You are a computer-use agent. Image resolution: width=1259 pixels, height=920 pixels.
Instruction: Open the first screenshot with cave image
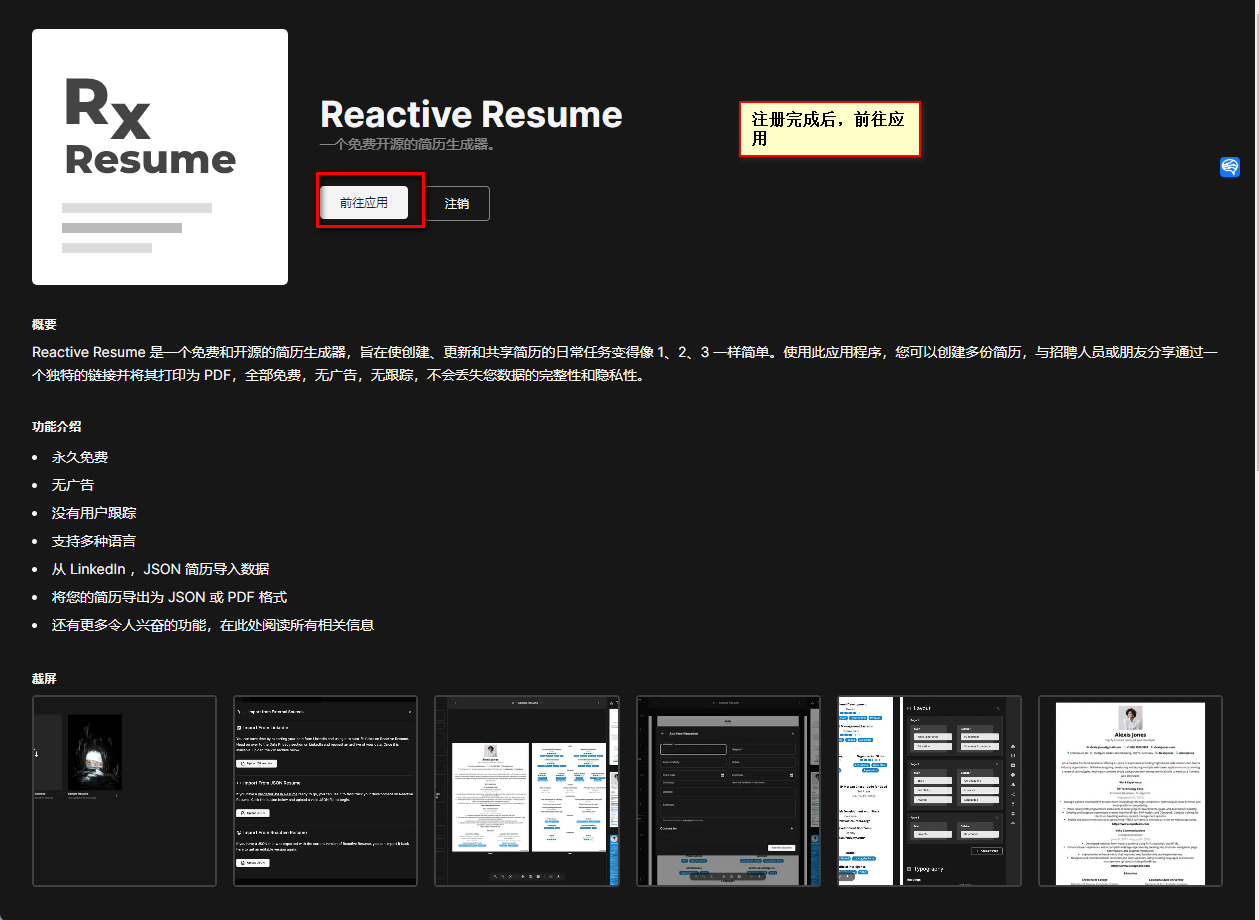tap(124, 790)
